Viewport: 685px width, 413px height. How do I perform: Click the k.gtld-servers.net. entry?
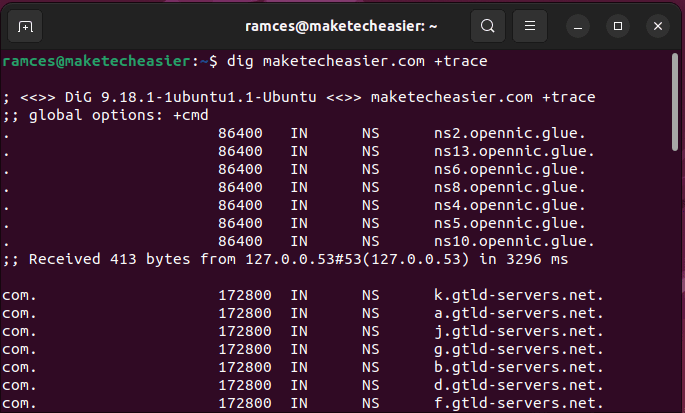[518, 295]
